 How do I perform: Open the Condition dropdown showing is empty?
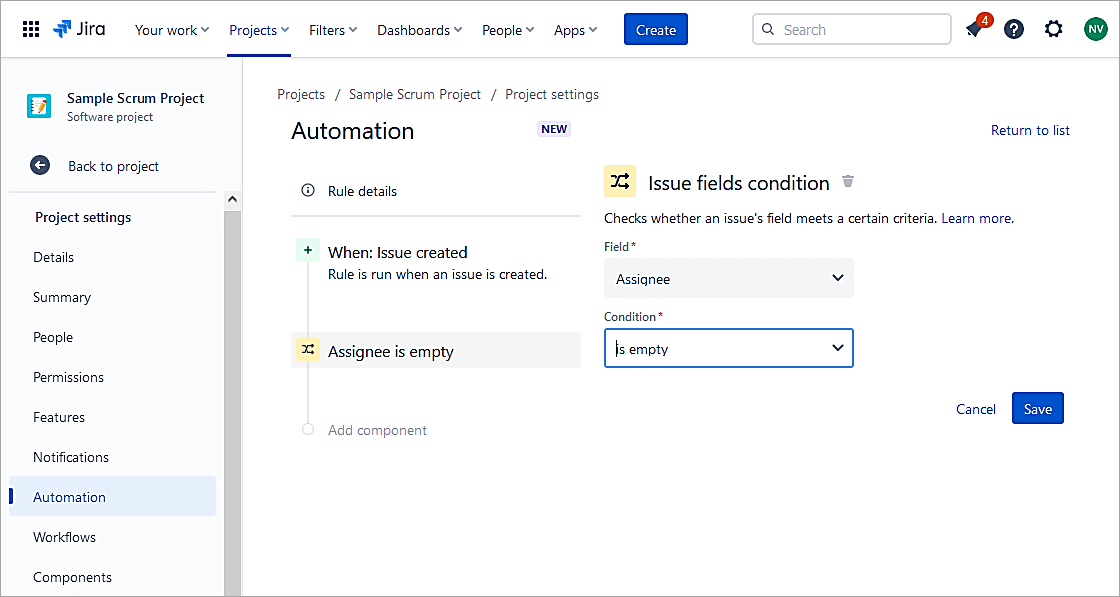click(x=728, y=349)
